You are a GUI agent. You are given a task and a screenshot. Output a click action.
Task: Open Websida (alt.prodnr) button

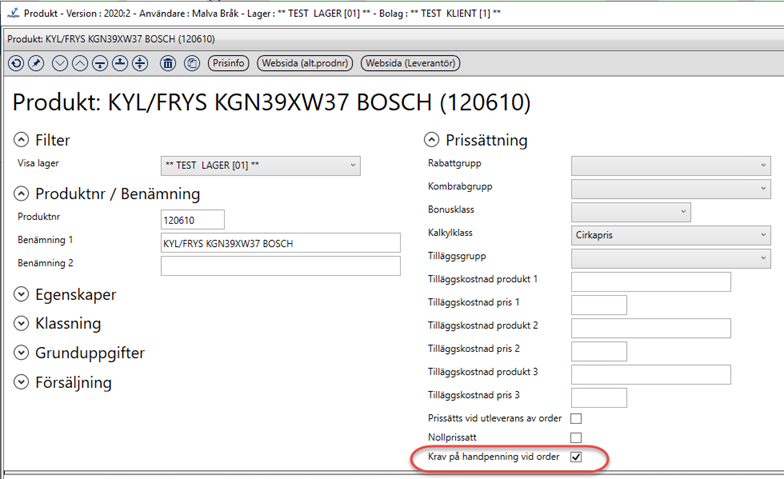pyautogui.click(x=306, y=63)
